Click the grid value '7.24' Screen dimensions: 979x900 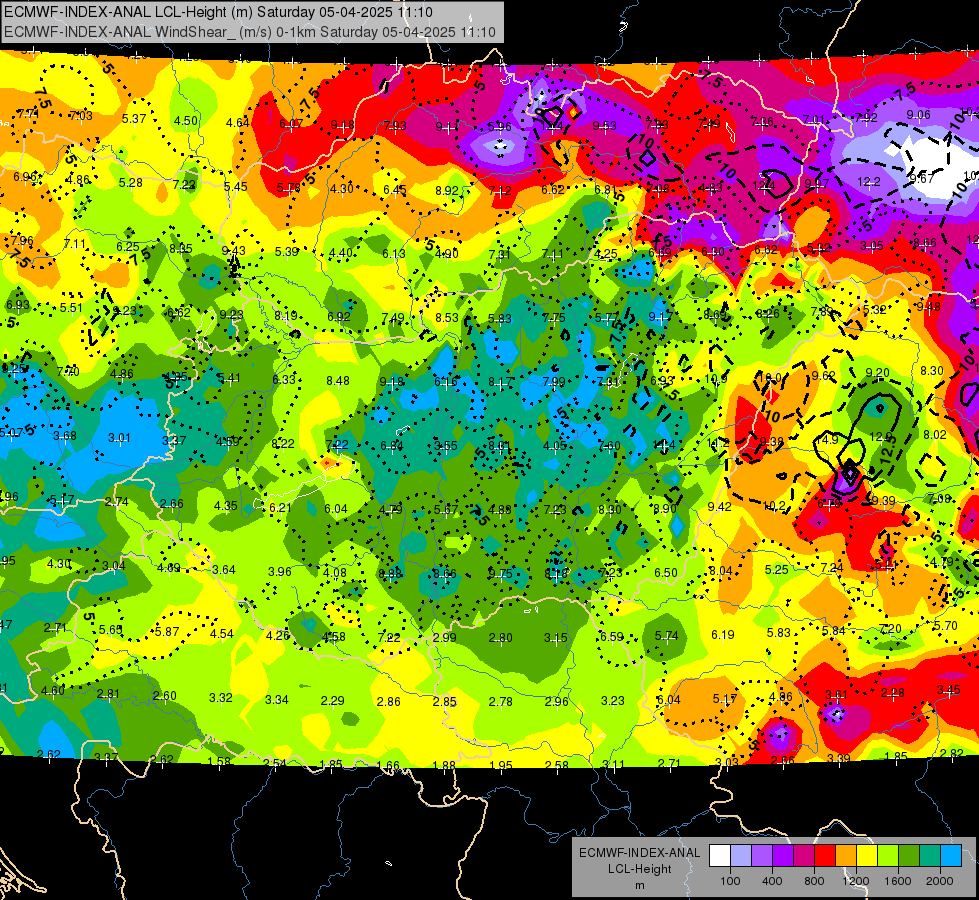(832, 568)
